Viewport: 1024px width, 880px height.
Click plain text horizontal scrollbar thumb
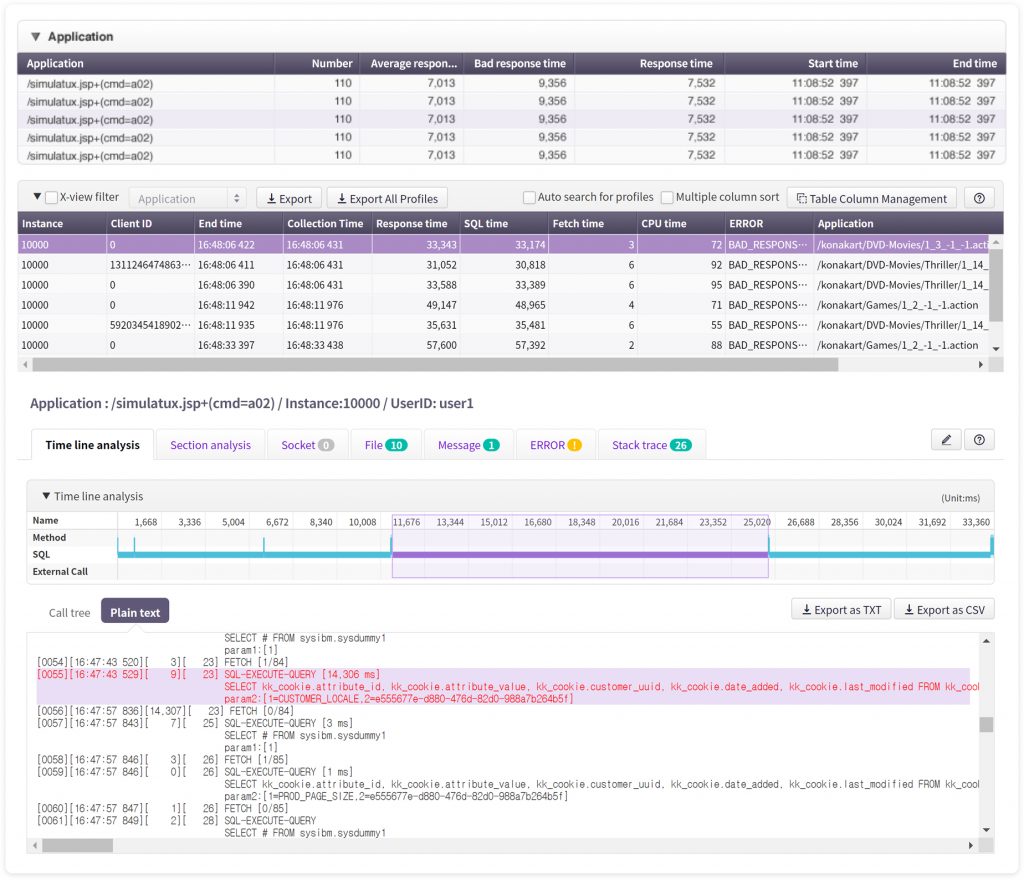78,845
